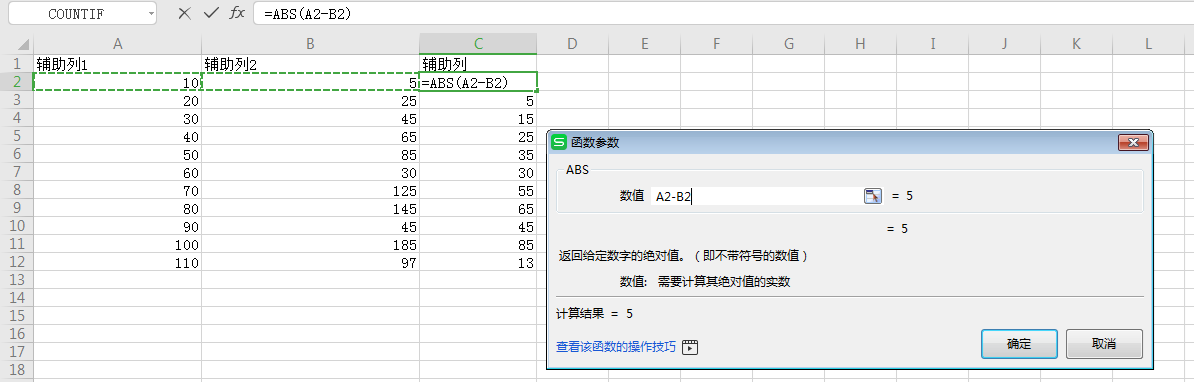Click cell A6 with value 50
1194x382 pixels.
pos(117,154)
